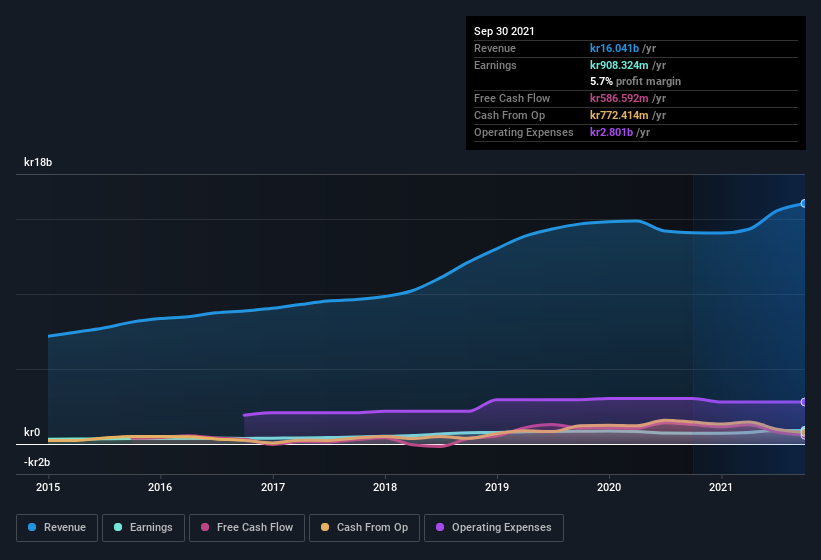Click the 5.7% profit margin text
The width and height of the screenshot is (821, 560).
[636, 81]
